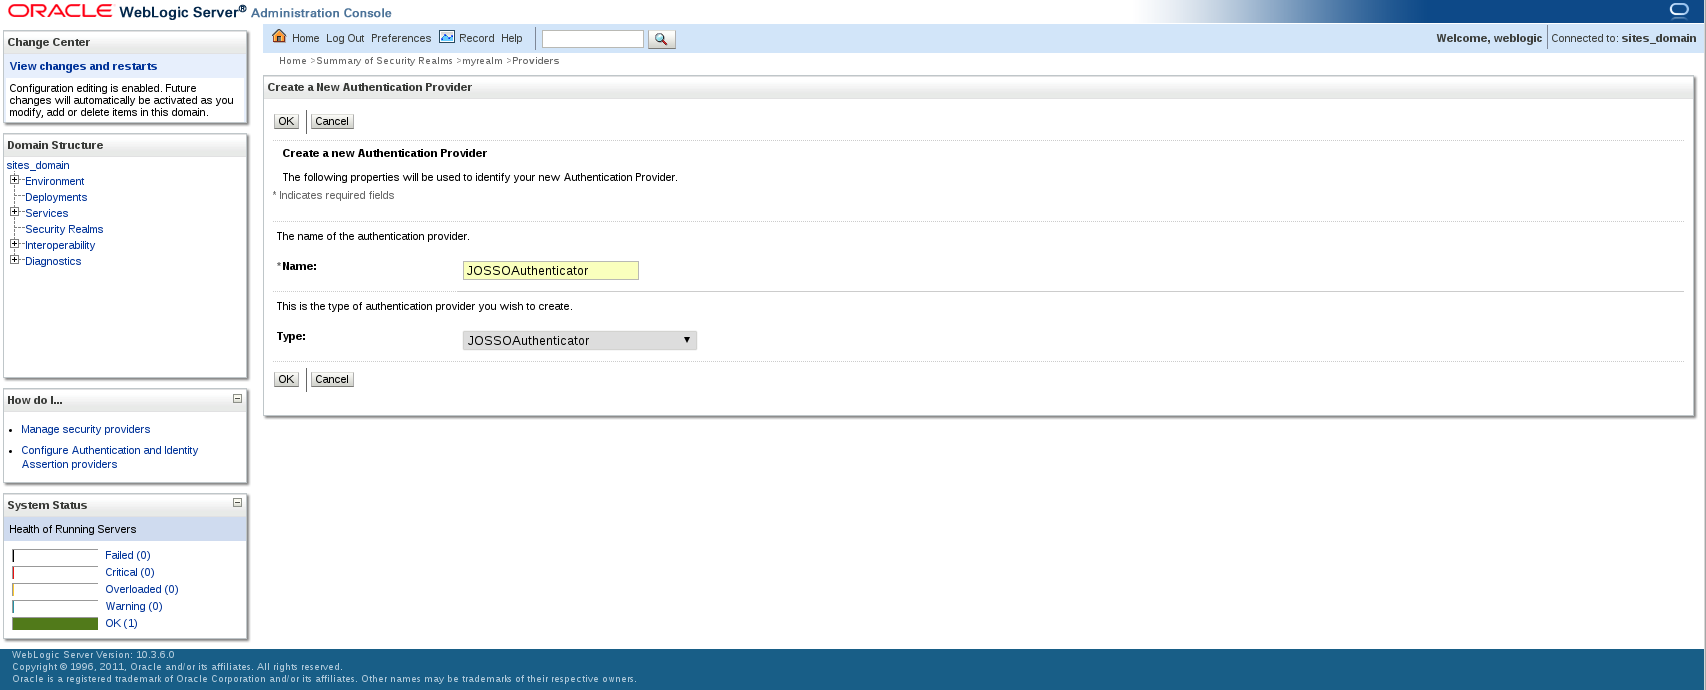Open Help in toolbar
The width and height of the screenshot is (1706, 690).
tap(512, 38)
